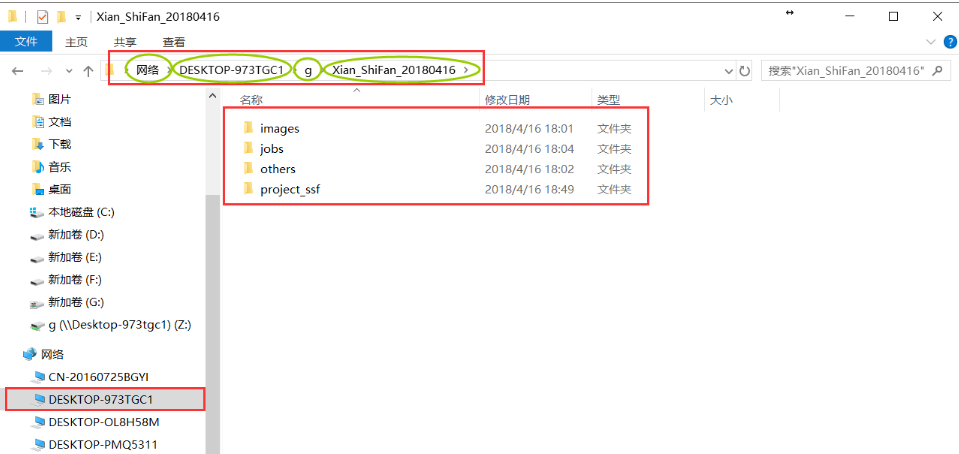Click the Refresh button beside address bar
The width and height of the screenshot is (959, 454).
coord(745,71)
